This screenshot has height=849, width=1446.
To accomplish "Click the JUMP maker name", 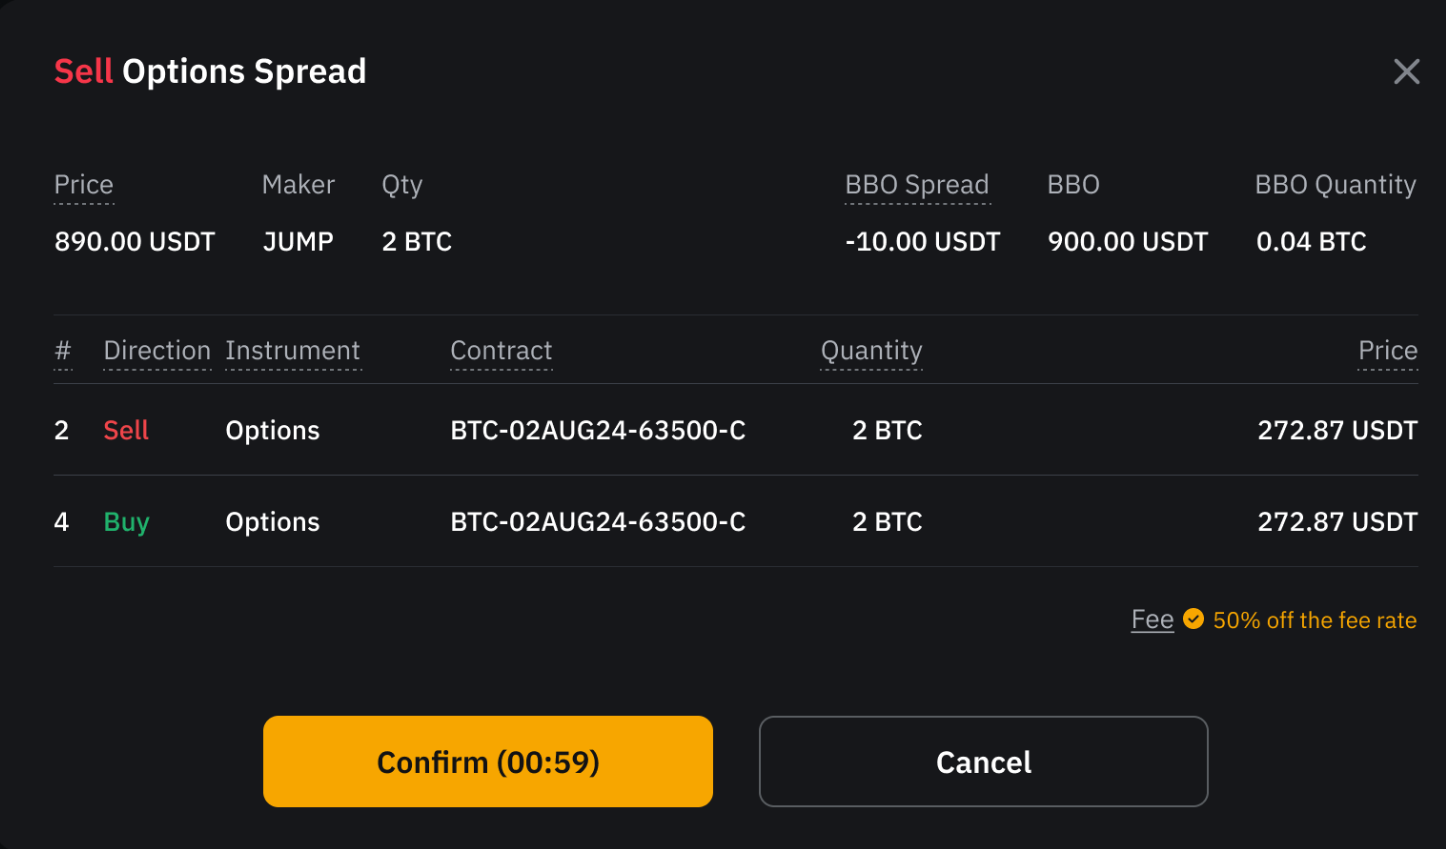I will [298, 242].
